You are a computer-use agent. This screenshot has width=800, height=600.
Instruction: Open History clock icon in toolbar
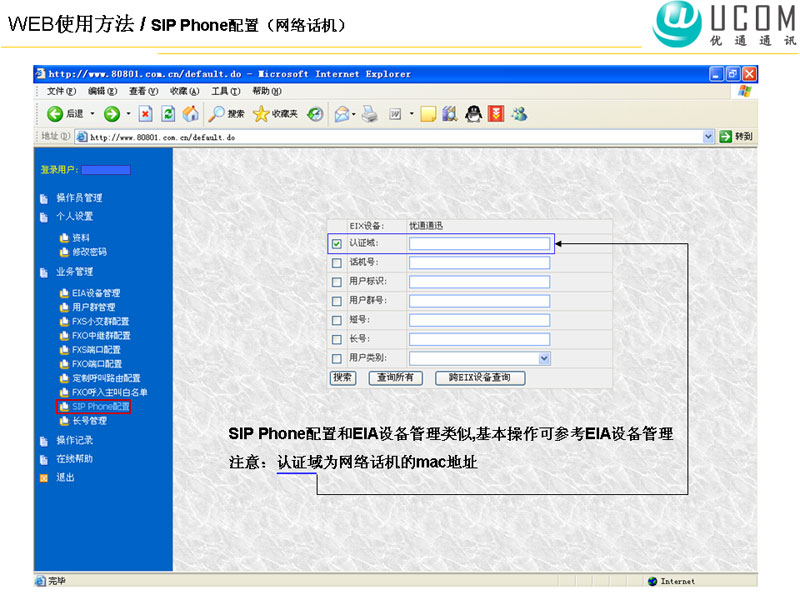pyautogui.click(x=315, y=114)
